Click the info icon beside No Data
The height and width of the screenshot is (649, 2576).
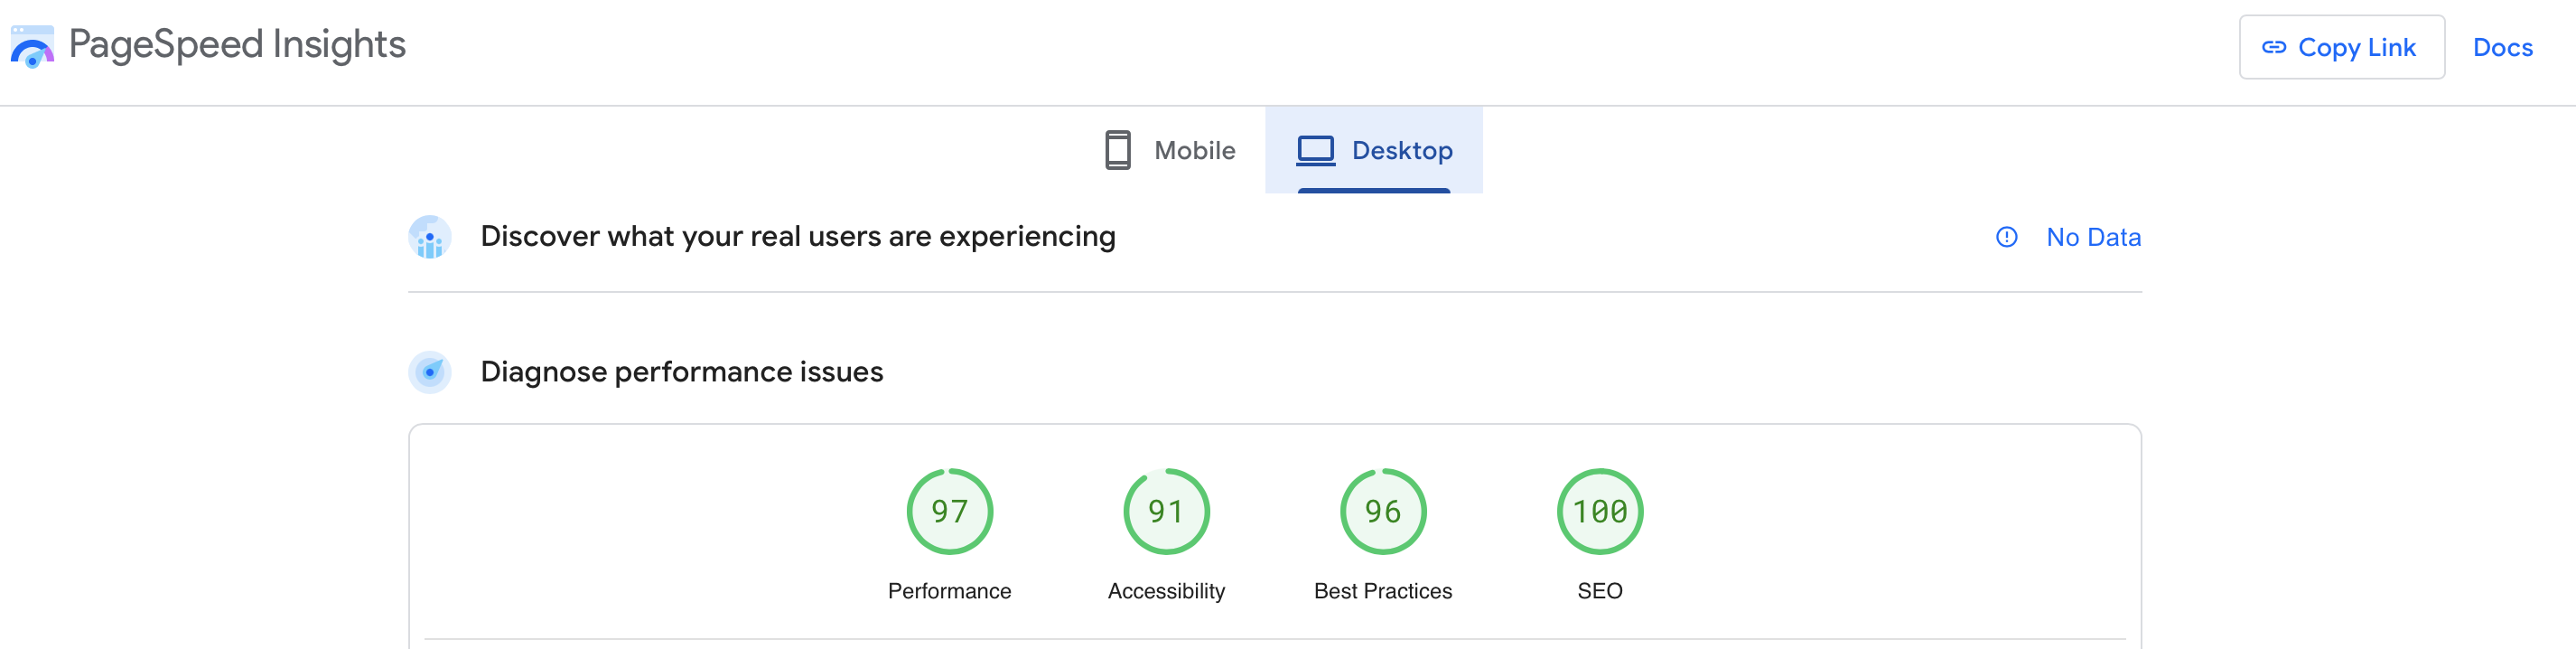(x=2006, y=237)
